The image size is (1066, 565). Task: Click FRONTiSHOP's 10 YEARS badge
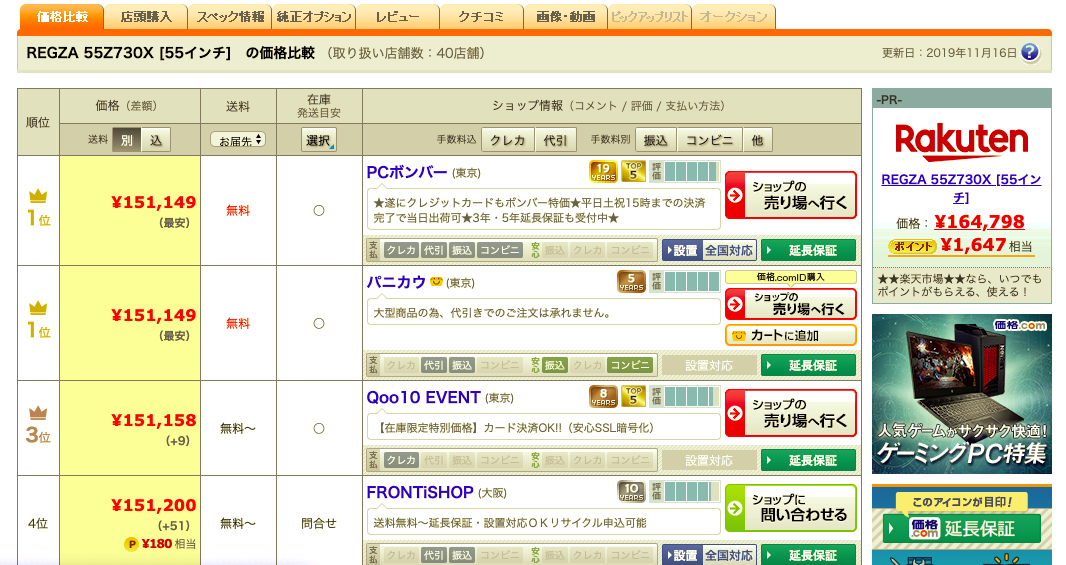click(x=632, y=492)
